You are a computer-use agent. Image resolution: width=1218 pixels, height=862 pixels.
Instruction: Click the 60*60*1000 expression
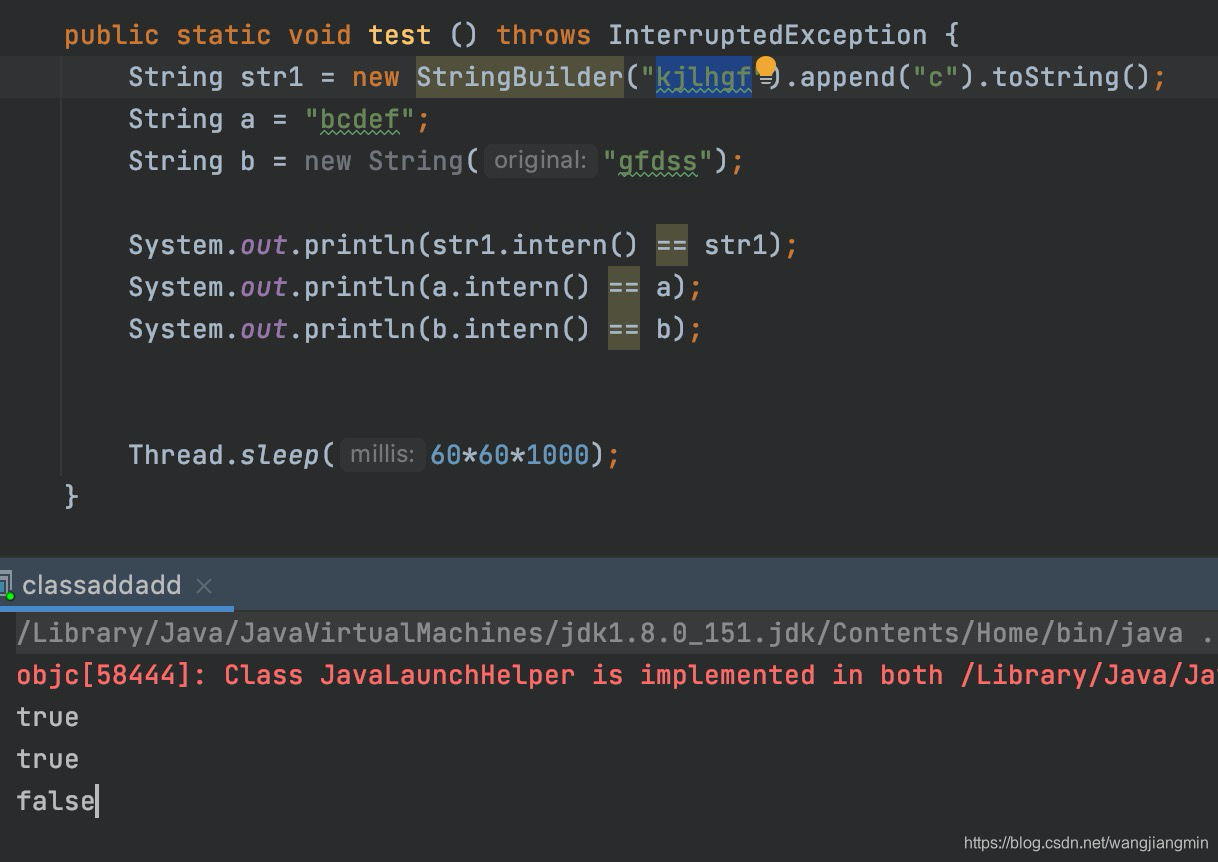click(x=510, y=455)
